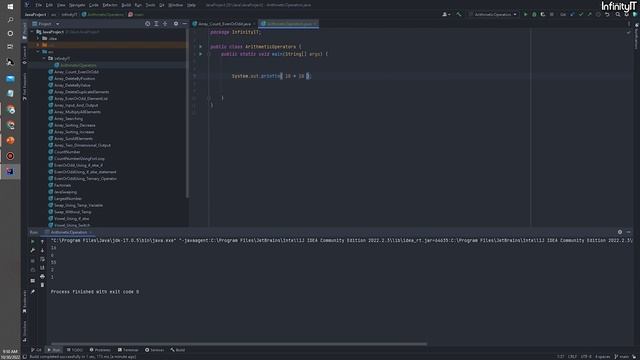
Task: Start debugging with the bug icon
Action: (534, 14)
